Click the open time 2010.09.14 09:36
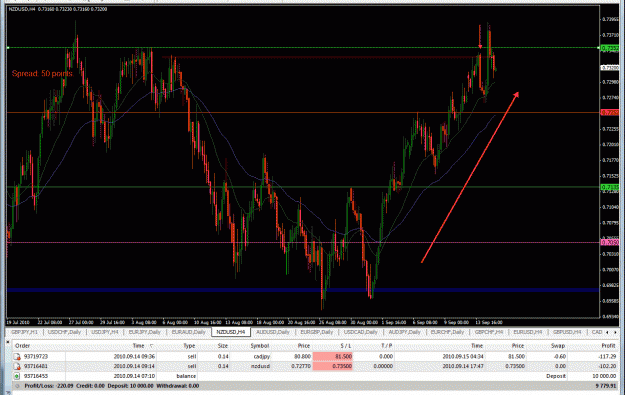The width and height of the screenshot is (625, 395). pyautogui.click(x=134, y=356)
